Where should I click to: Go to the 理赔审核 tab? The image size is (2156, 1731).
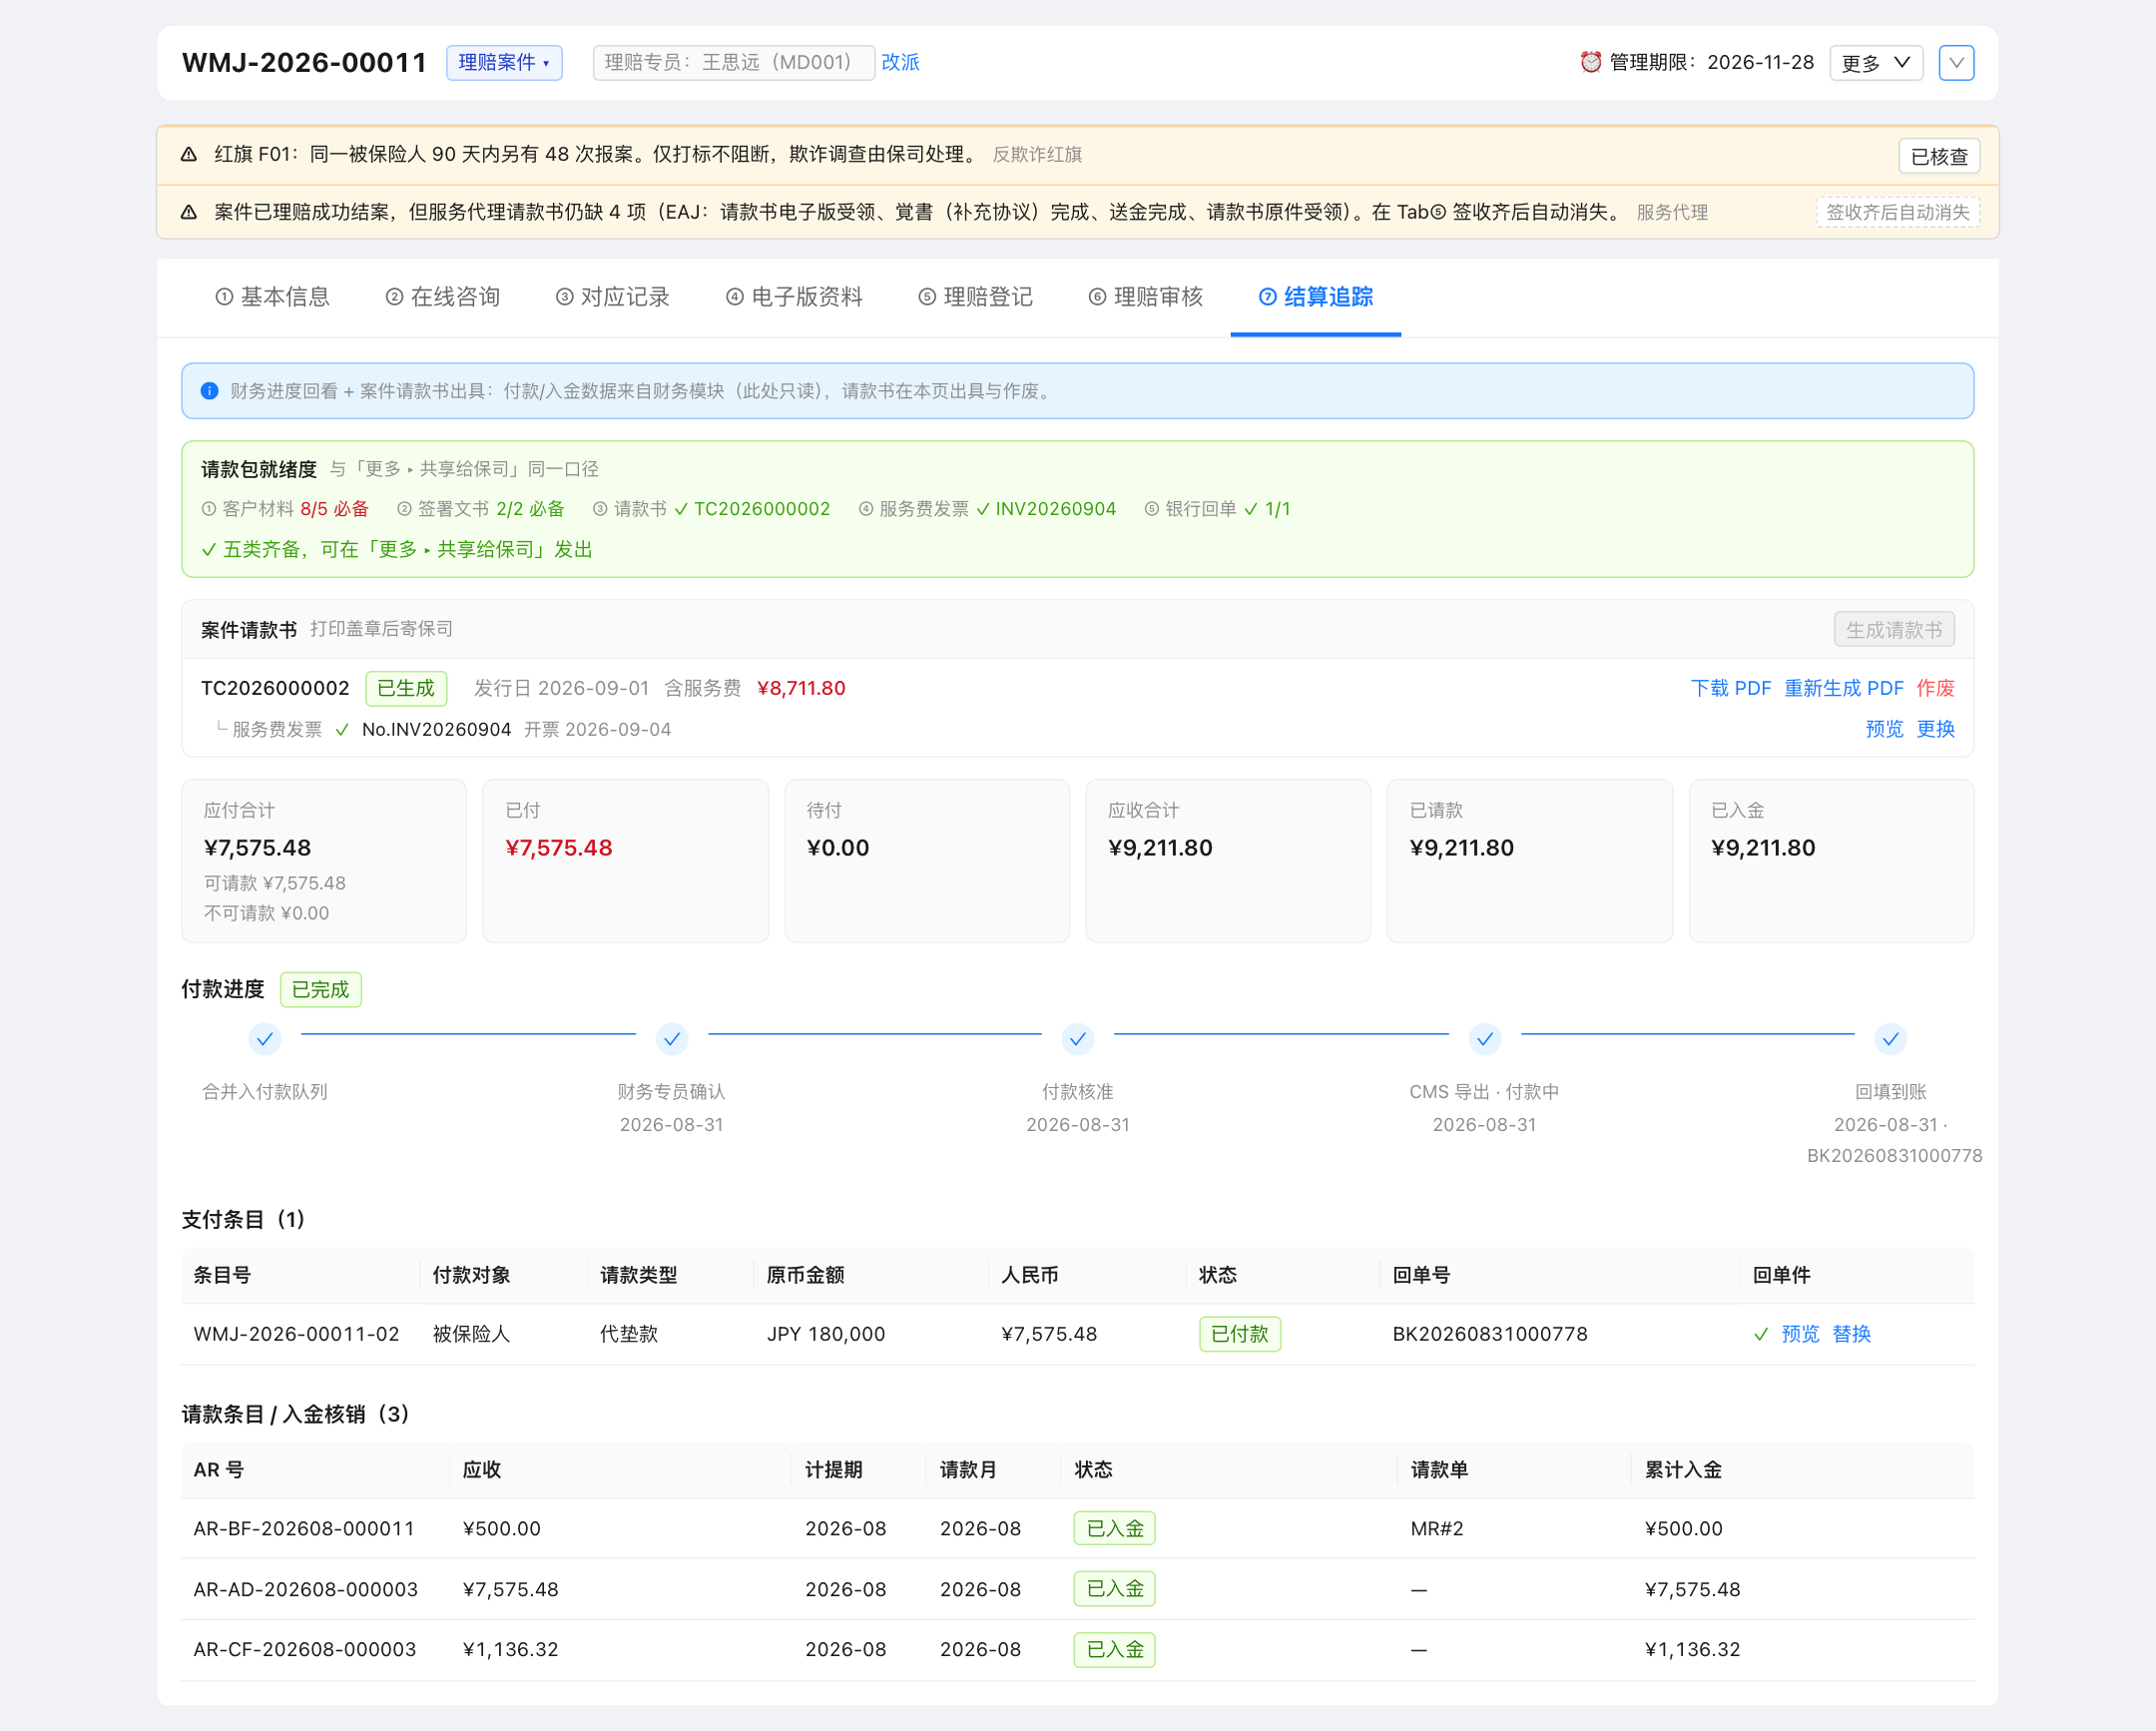pos(1145,297)
